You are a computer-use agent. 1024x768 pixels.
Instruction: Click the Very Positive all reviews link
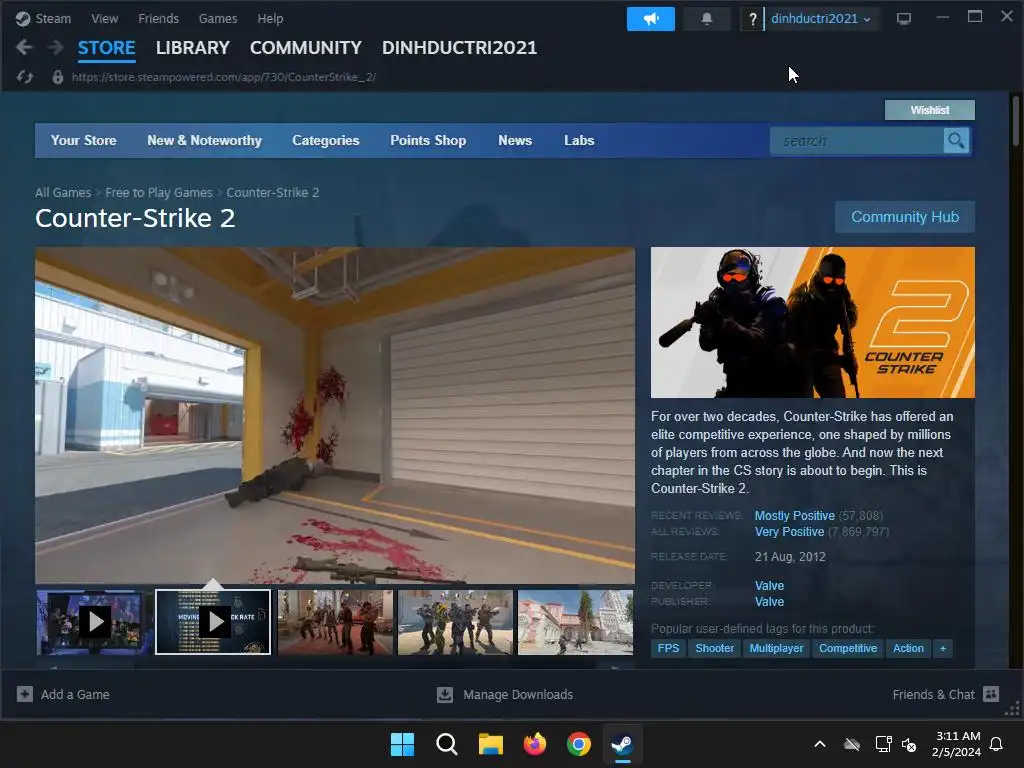(789, 532)
